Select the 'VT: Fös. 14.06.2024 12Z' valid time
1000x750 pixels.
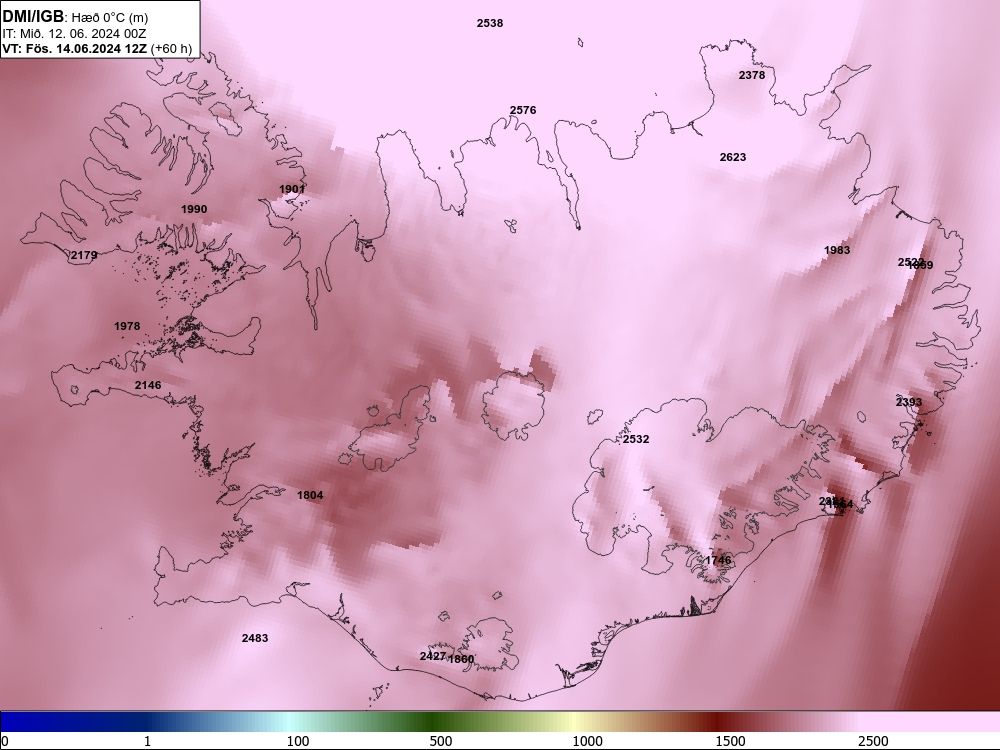point(75,48)
